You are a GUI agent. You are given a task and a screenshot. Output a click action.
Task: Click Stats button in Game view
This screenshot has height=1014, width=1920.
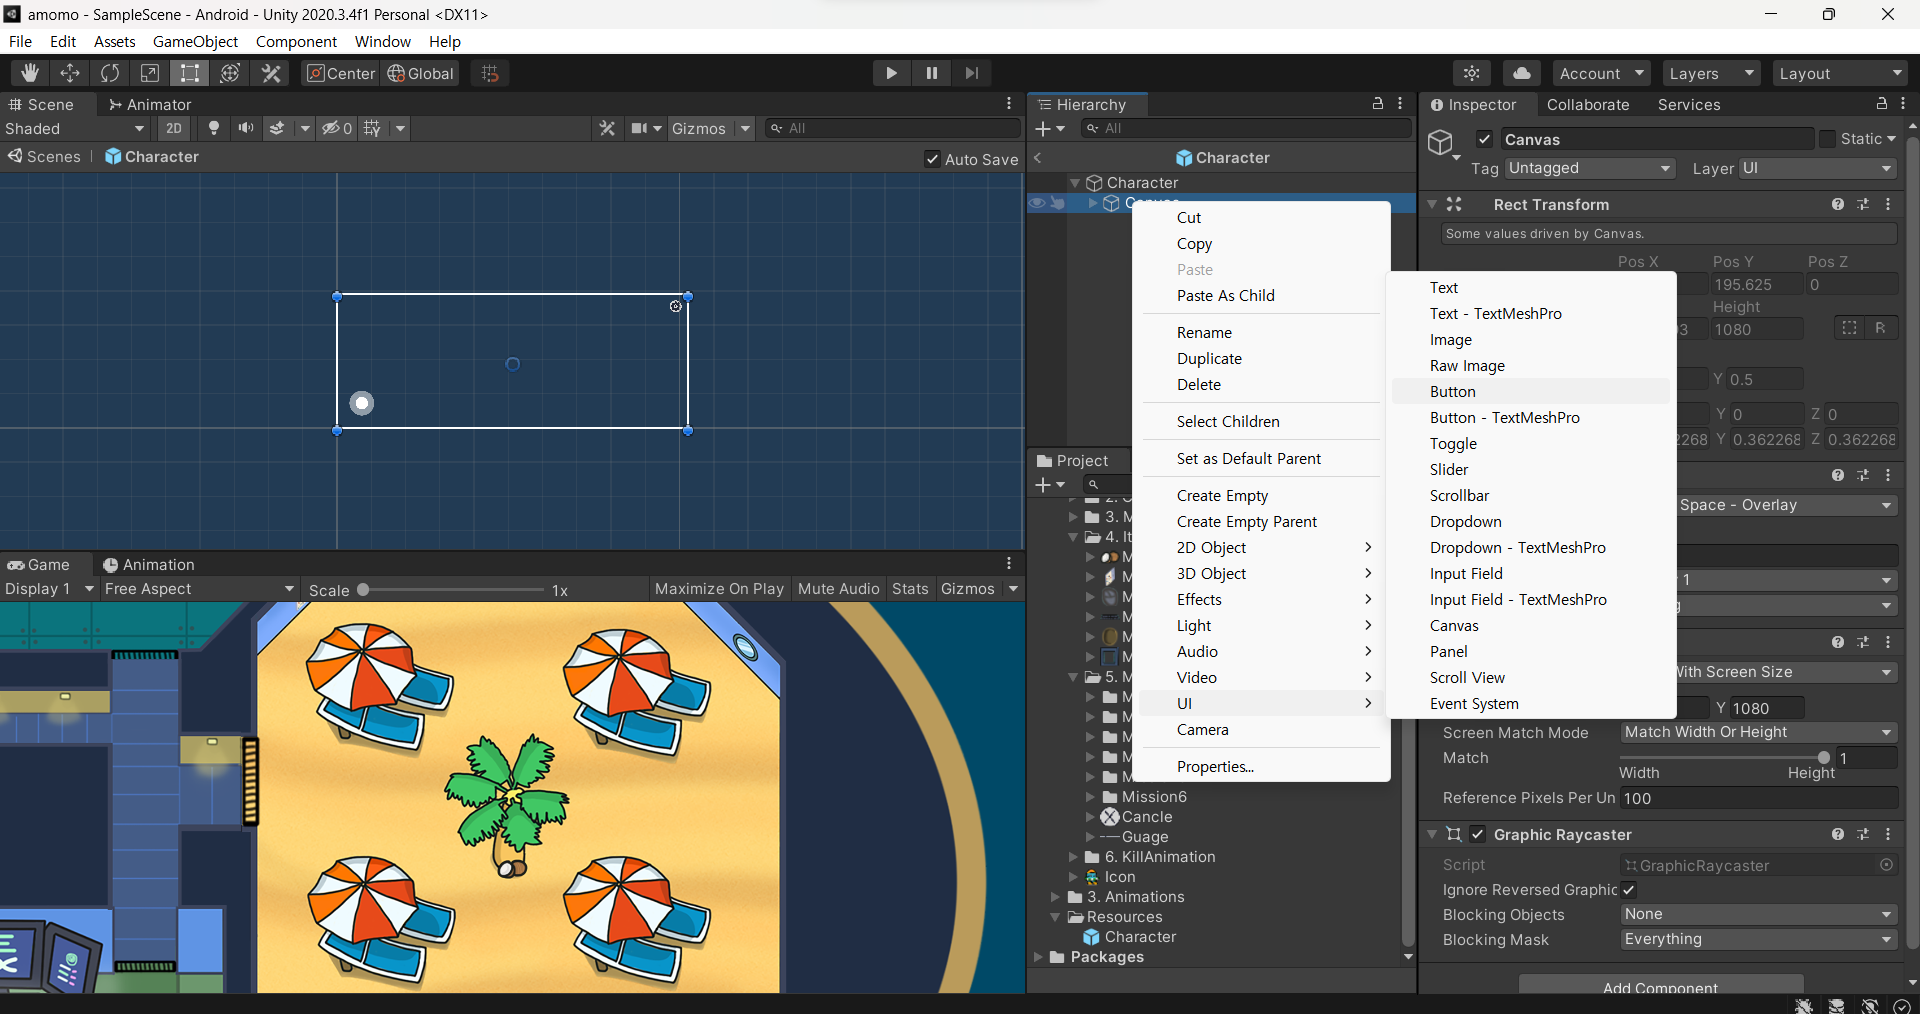pyautogui.click(x=910, y=589)
